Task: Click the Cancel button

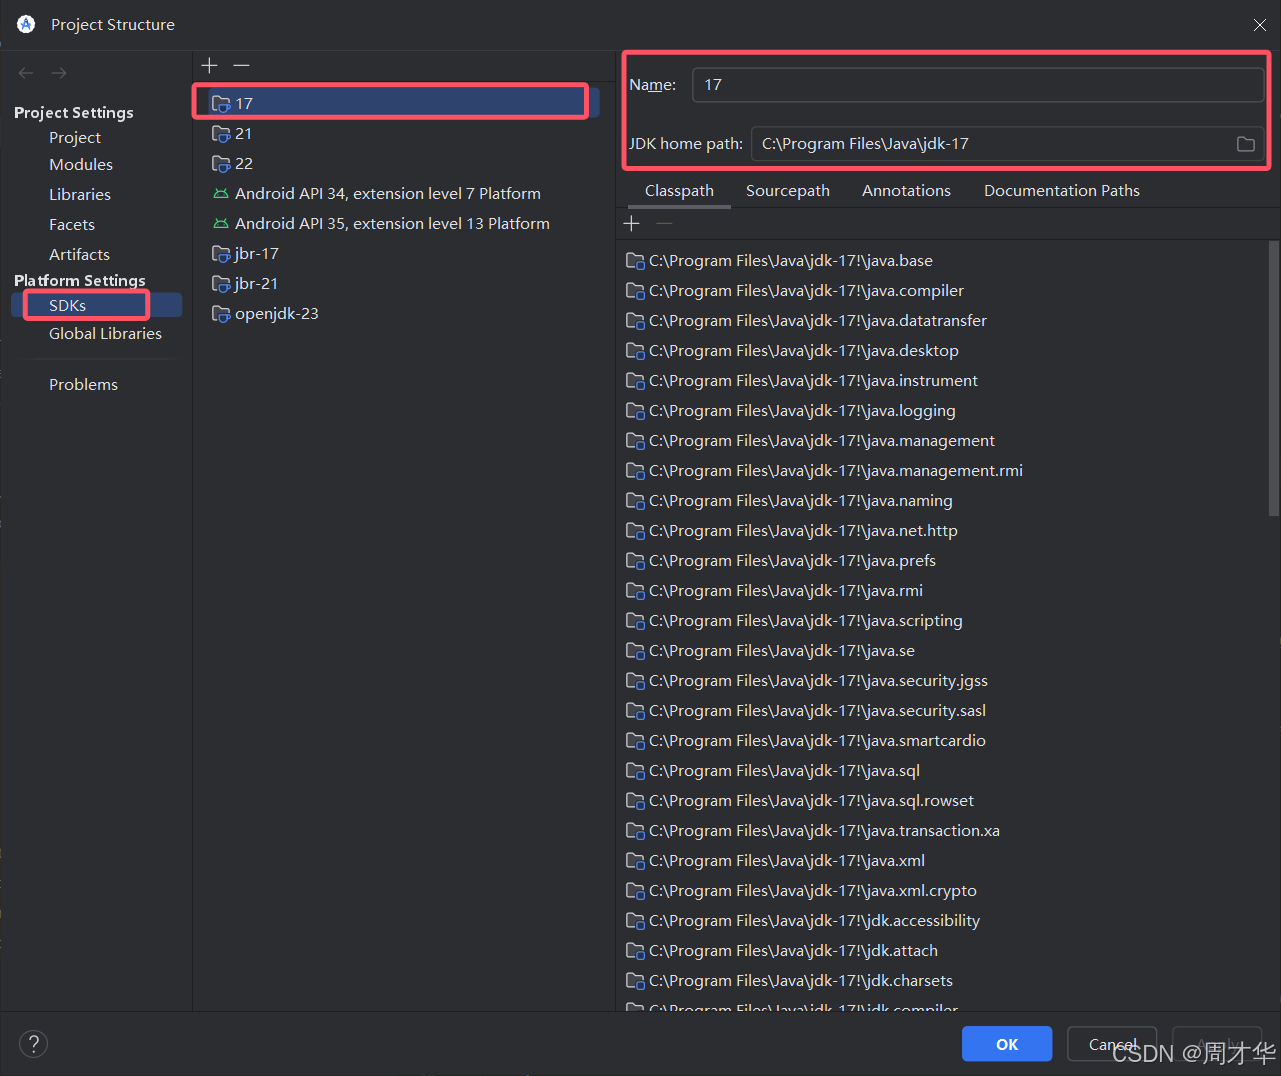Action: coord(1112,1044)
